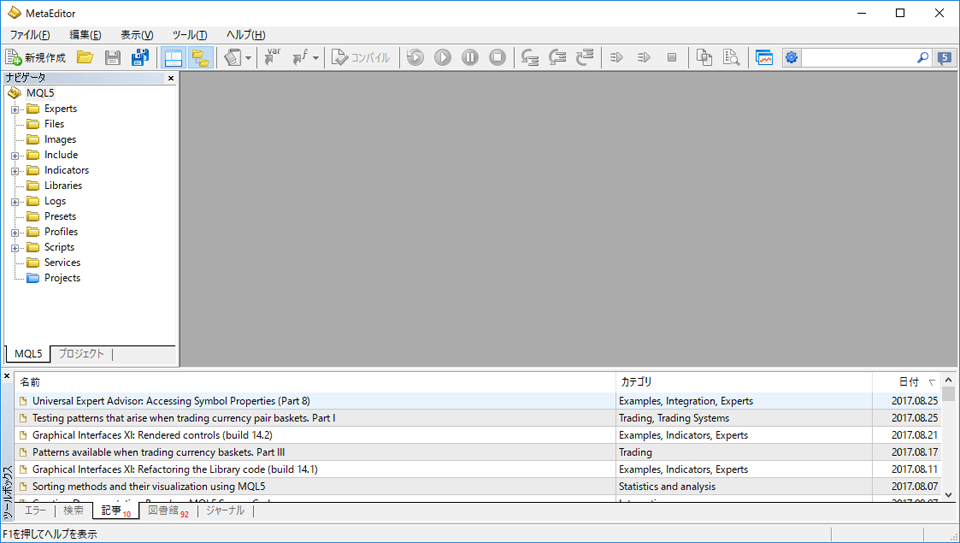The height and width of the screenshot is (543, 960).
Task: Click the settings gear icon in toolbar
Action: (x=791, y=58)
